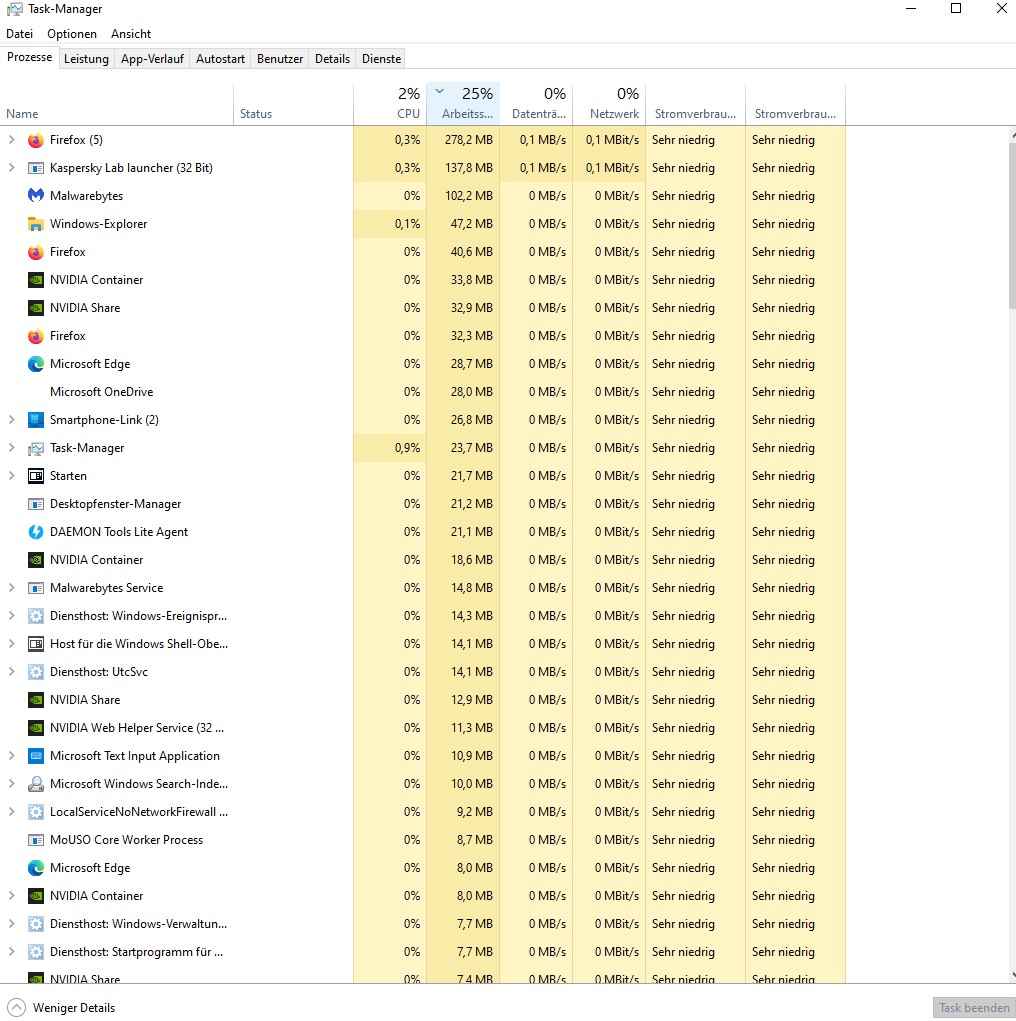Click the DAEMON Tools Lite Agent icon
The image size is (1016, 1021).
point(36,532)
